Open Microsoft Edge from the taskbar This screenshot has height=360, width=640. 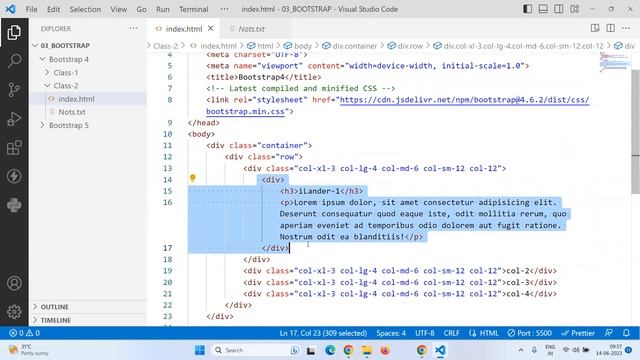(x=330, y=350)
